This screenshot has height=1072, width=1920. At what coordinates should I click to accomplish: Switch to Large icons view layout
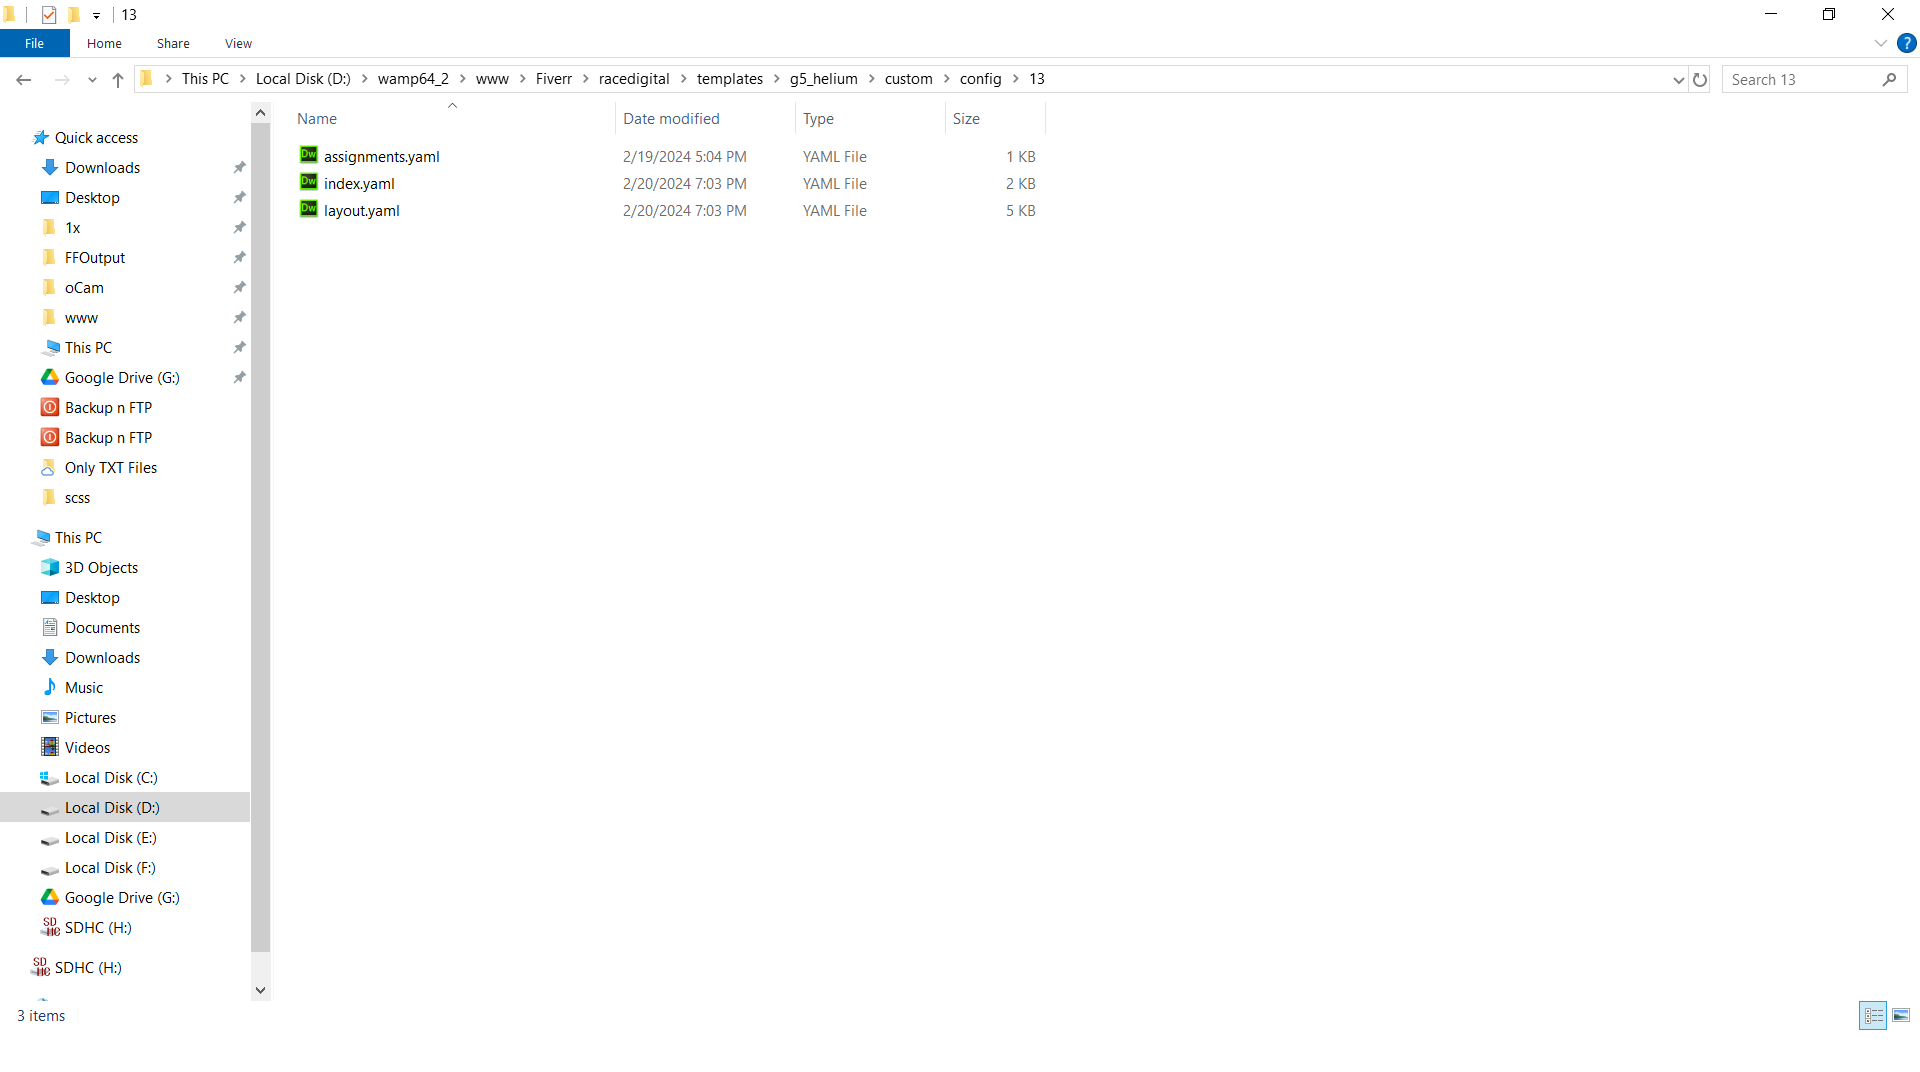pyautogui.click(x=1901, y=1015)
